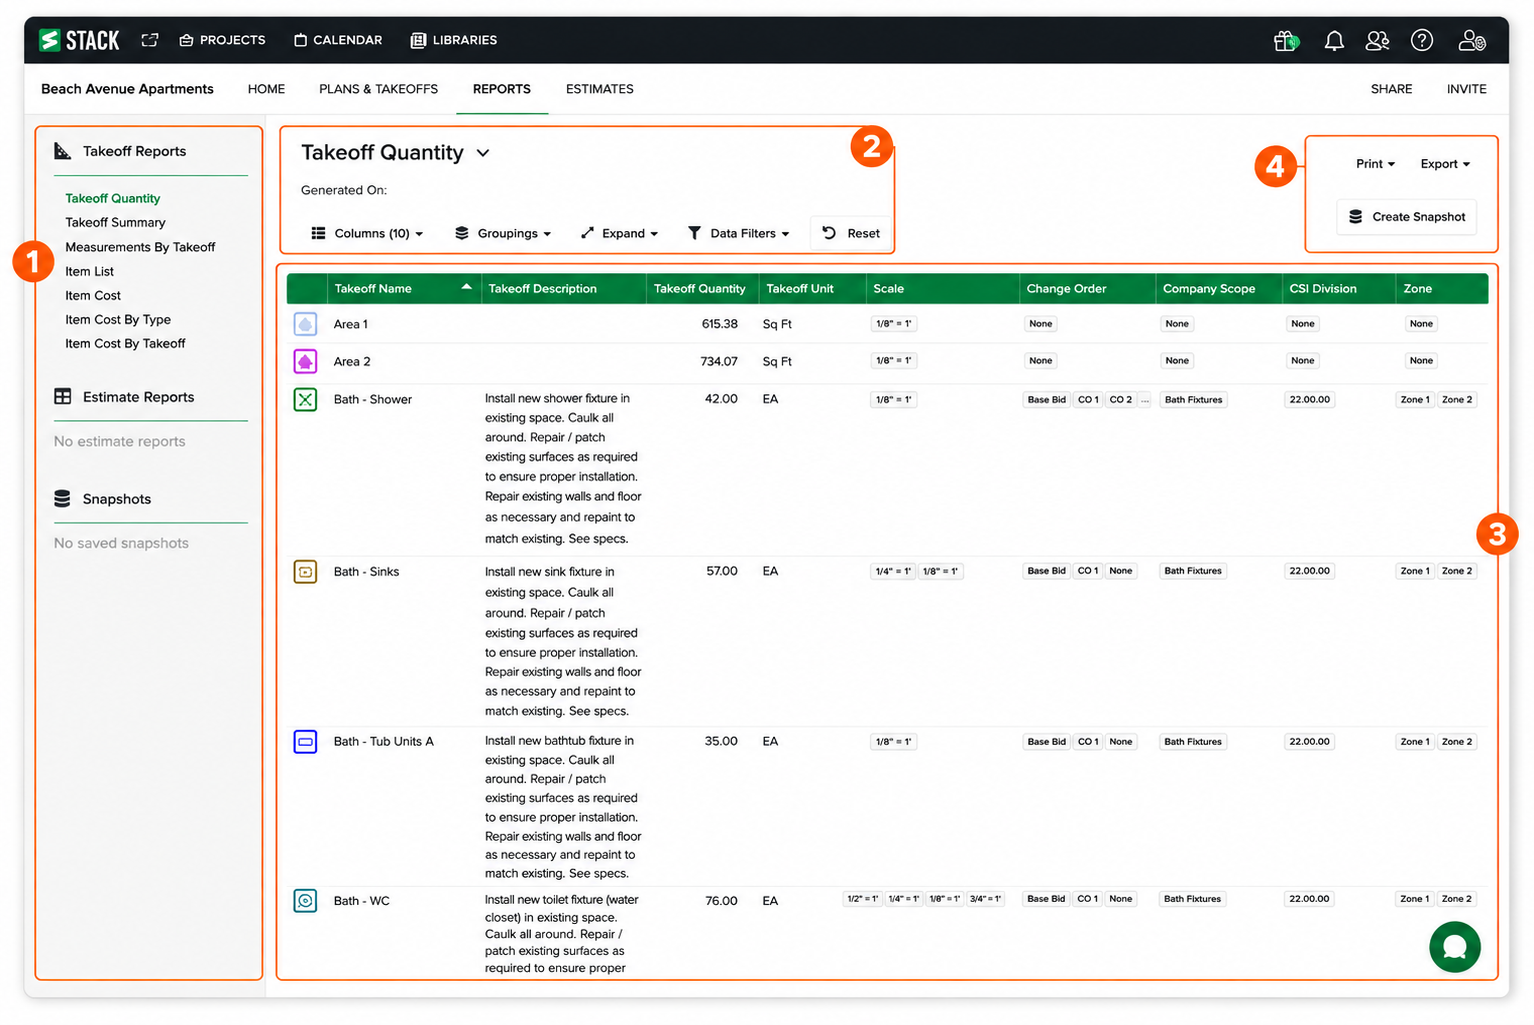Open the Columns (10) dropdown
The width and height of the screenshot is (1534, 1025).
tap(367, 233)
